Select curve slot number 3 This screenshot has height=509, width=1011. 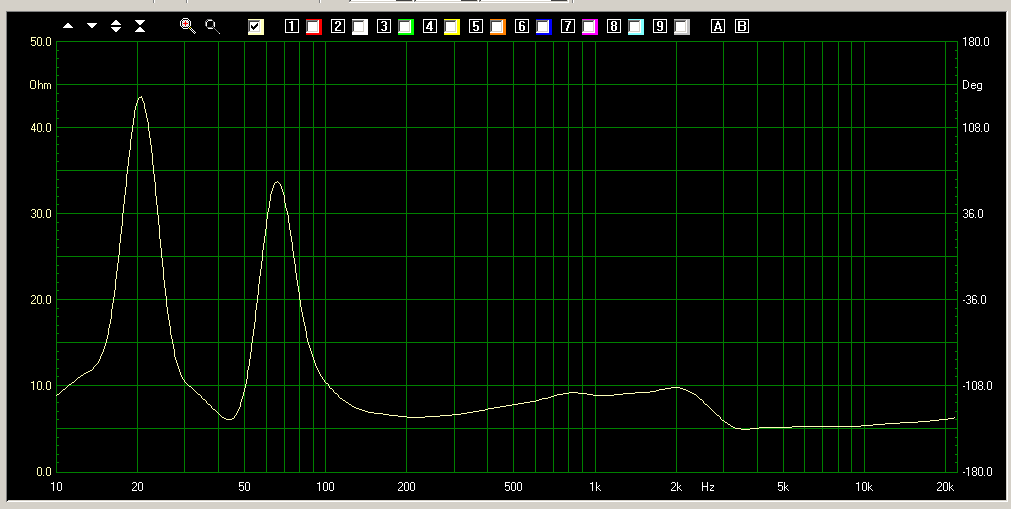point(384,27)
